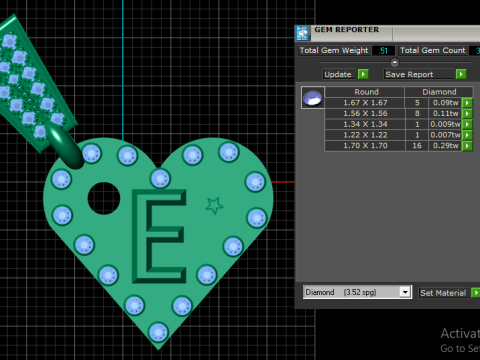Click the green arrow next to Update

point(363,74)
